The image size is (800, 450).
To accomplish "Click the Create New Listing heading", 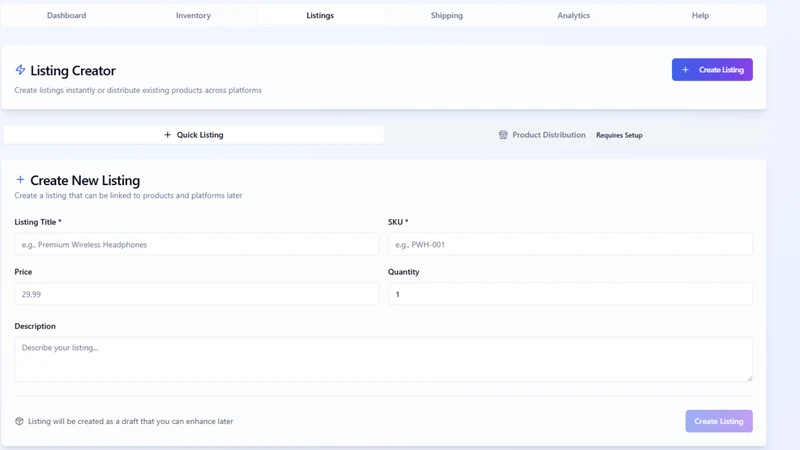I will click(85, 181).
